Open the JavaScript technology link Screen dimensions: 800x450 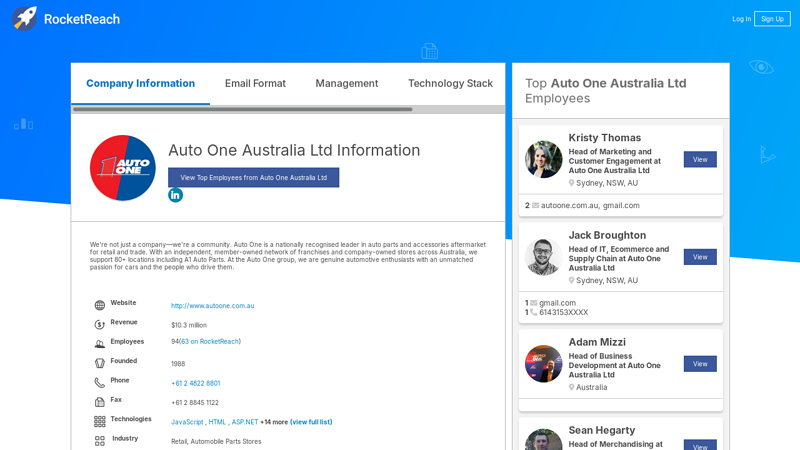(x=187, y=422)
